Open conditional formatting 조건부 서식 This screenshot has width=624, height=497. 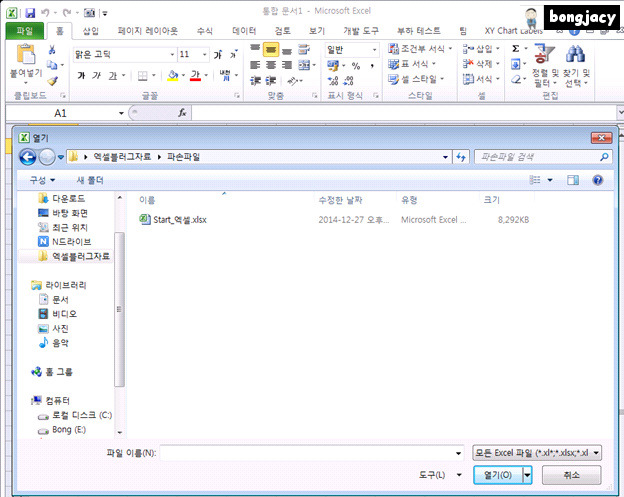click(420, 49)
